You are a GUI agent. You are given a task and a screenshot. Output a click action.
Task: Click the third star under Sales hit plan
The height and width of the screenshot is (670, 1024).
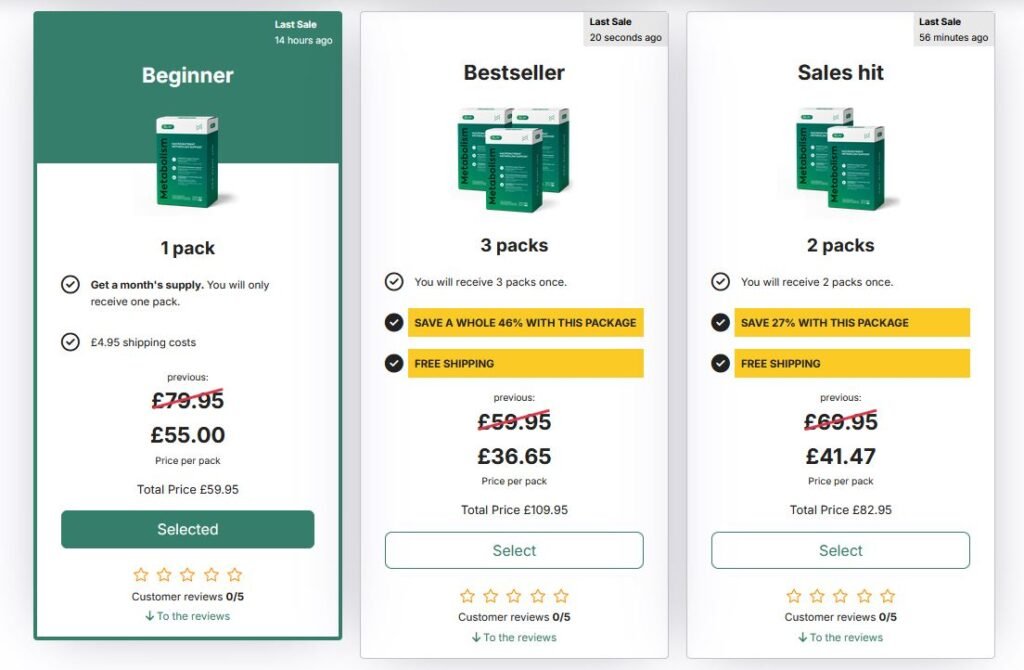point(840,596)
